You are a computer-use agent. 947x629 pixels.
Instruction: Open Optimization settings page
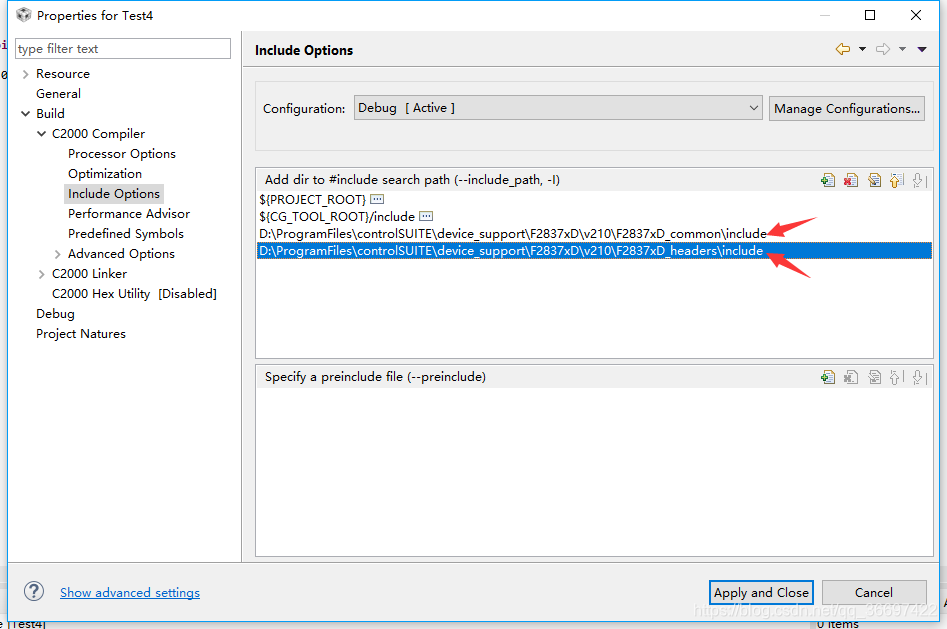click(x=104, y=173)
